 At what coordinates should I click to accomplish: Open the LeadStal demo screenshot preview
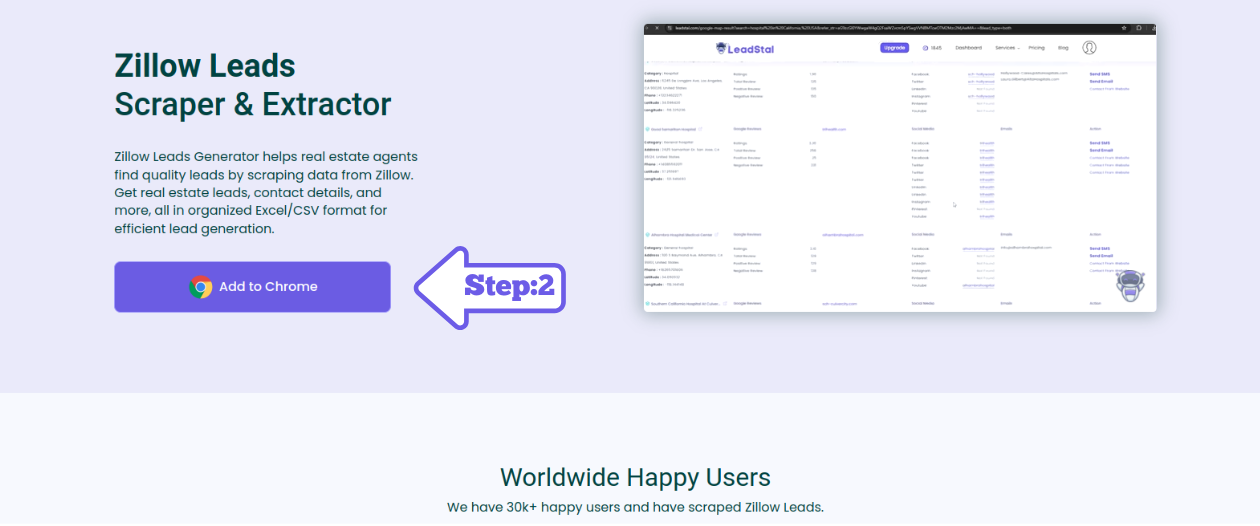900,167
